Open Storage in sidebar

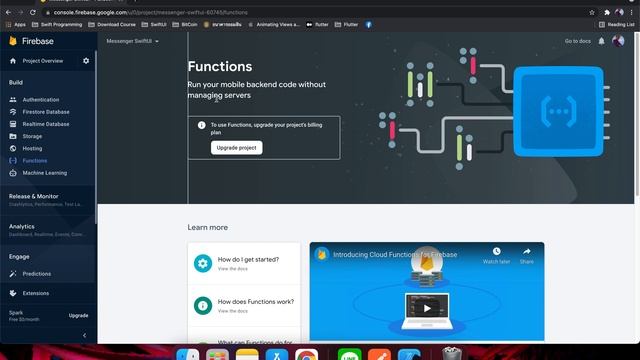pos(32,136)
